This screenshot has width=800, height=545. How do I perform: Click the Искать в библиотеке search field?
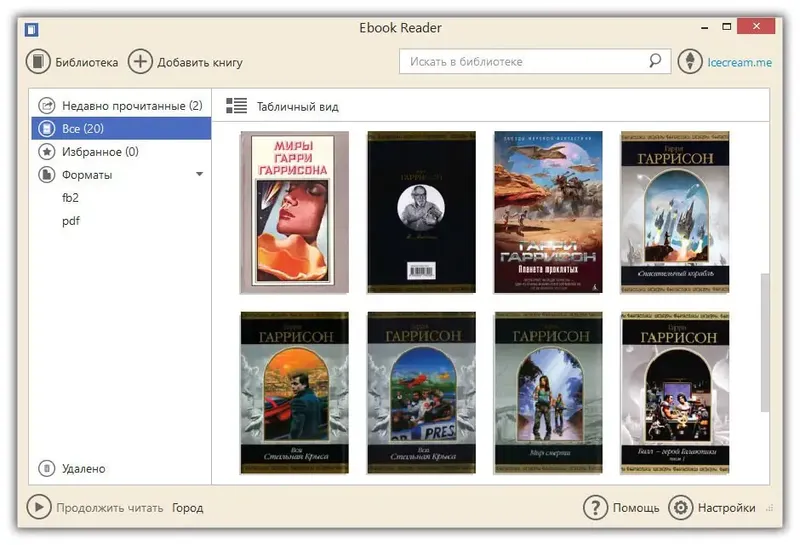coord(535,61)
